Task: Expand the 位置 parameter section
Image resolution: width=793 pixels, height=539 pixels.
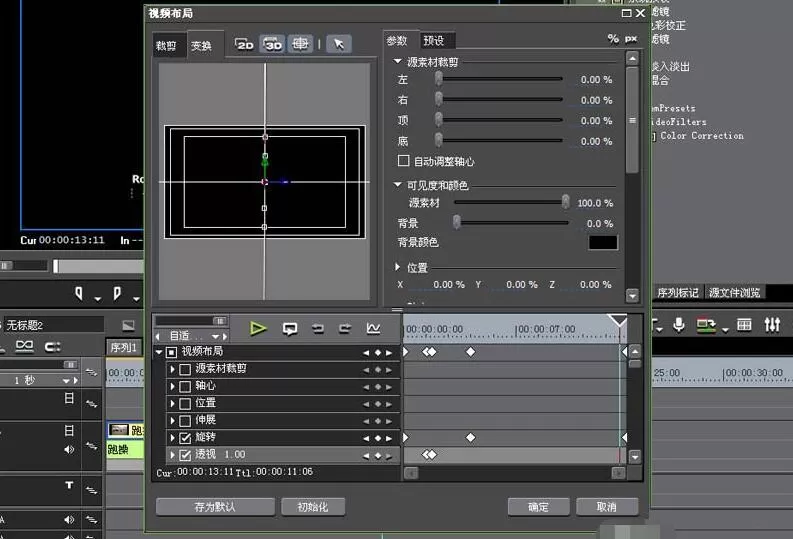Action: point(398,266)
